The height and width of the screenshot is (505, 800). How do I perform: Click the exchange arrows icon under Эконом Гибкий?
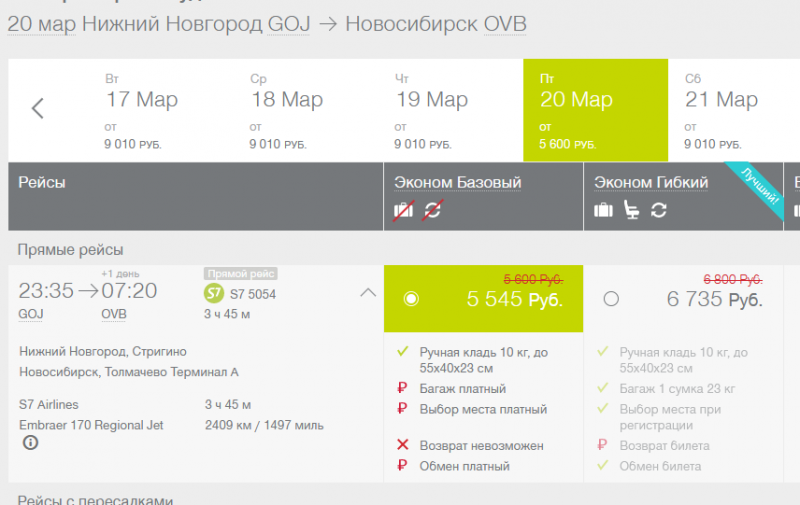pos(658,210)
